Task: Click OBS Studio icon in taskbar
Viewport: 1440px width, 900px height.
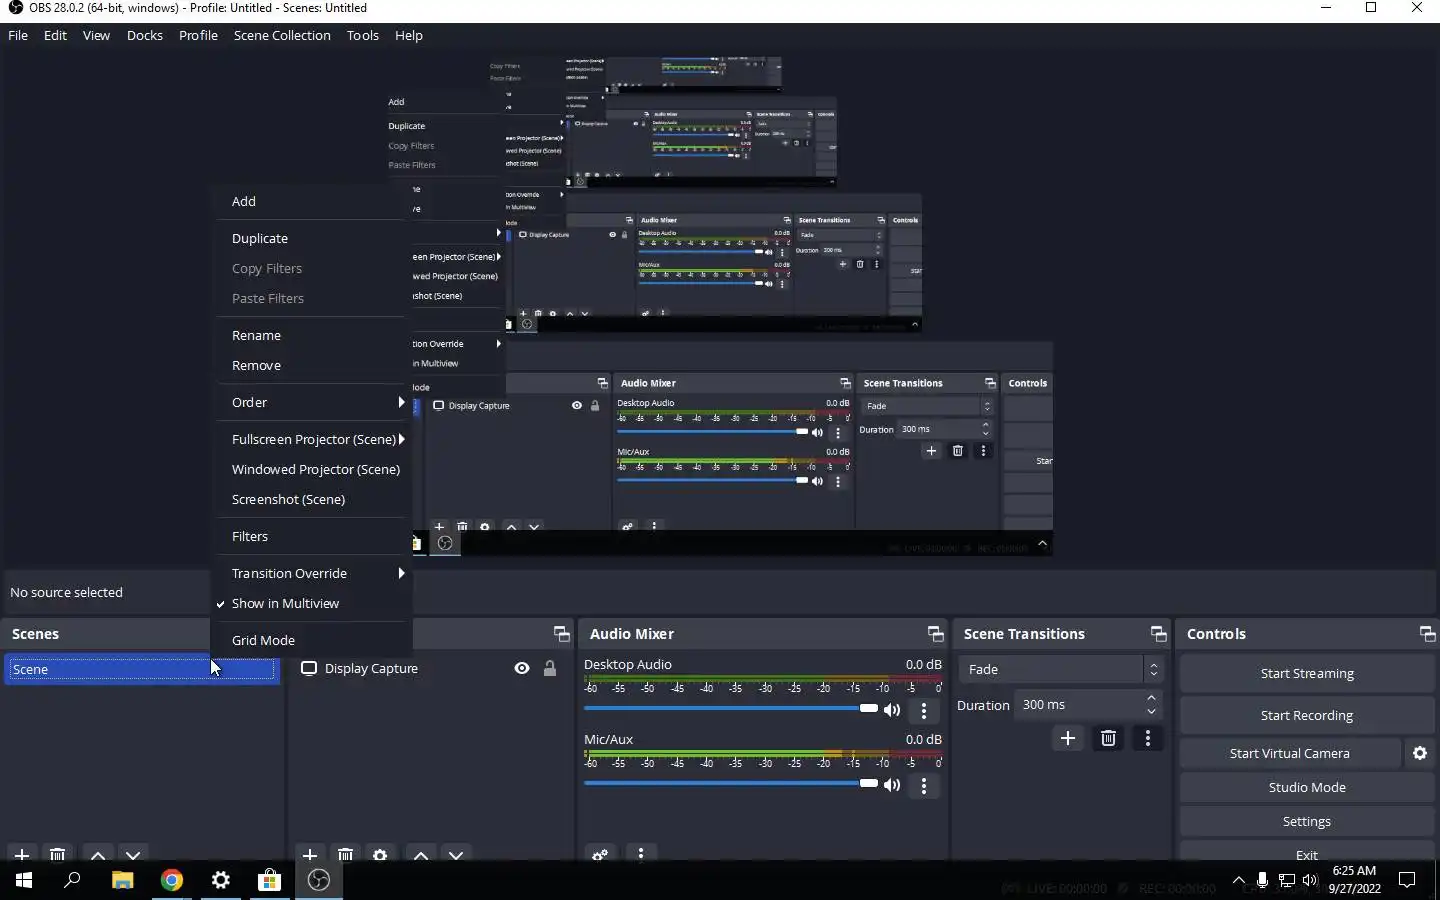Action: (319, 880)
